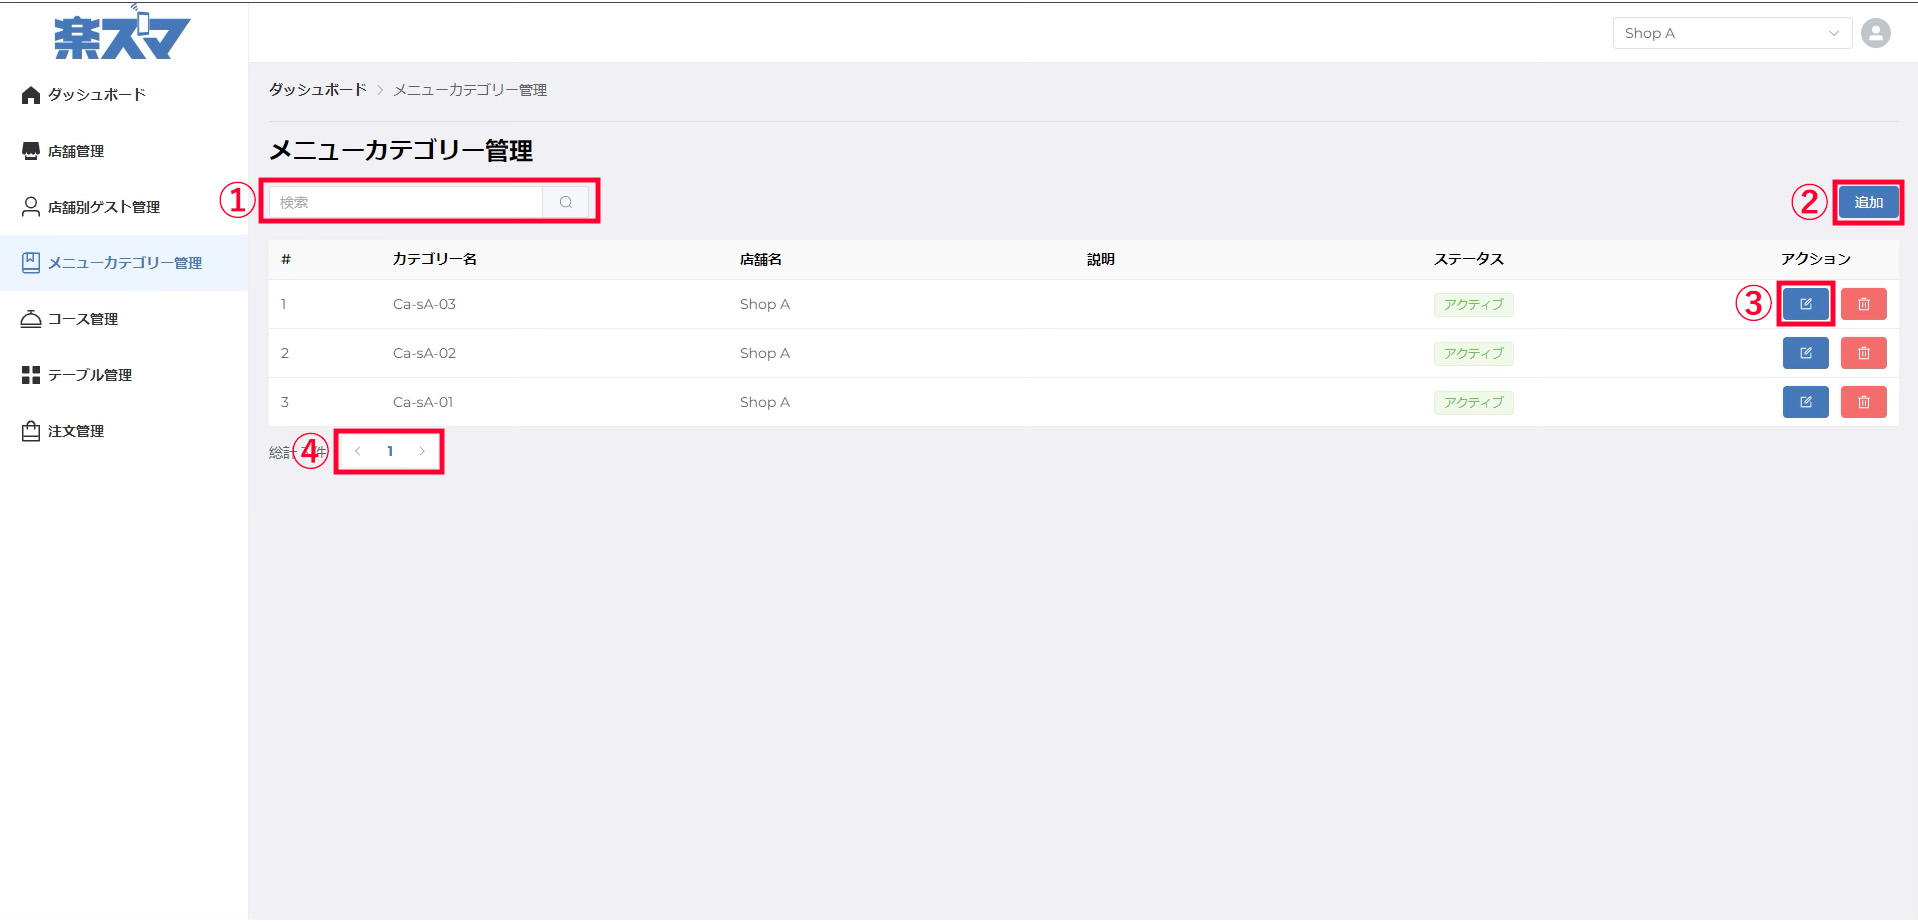Viewport: 1918px width, 922px height.
Task: Click the search magnifier icon
Action: (x=566, y=202)
